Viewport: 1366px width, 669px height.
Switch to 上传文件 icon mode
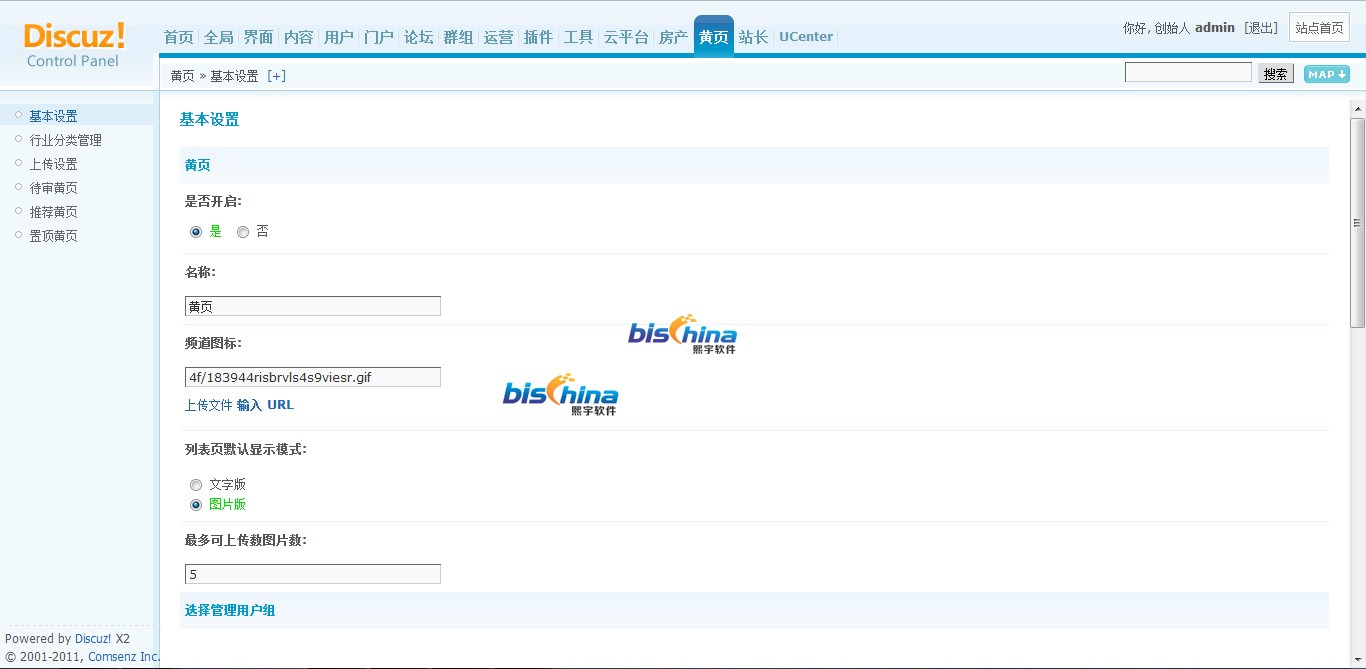(209, 405)
